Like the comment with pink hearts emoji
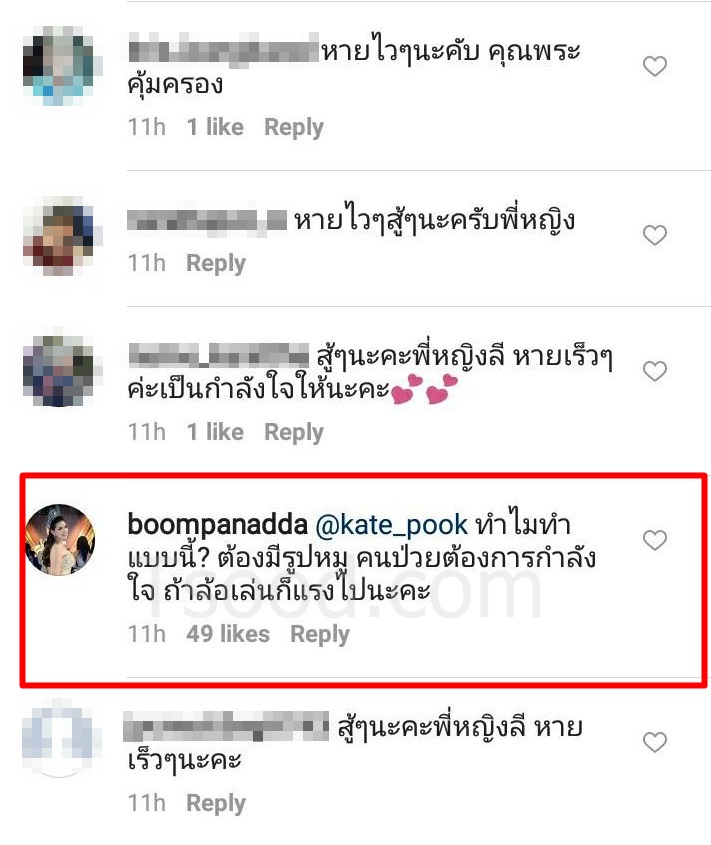The height and width of the screenshot is (845, 711). point(654,371)
